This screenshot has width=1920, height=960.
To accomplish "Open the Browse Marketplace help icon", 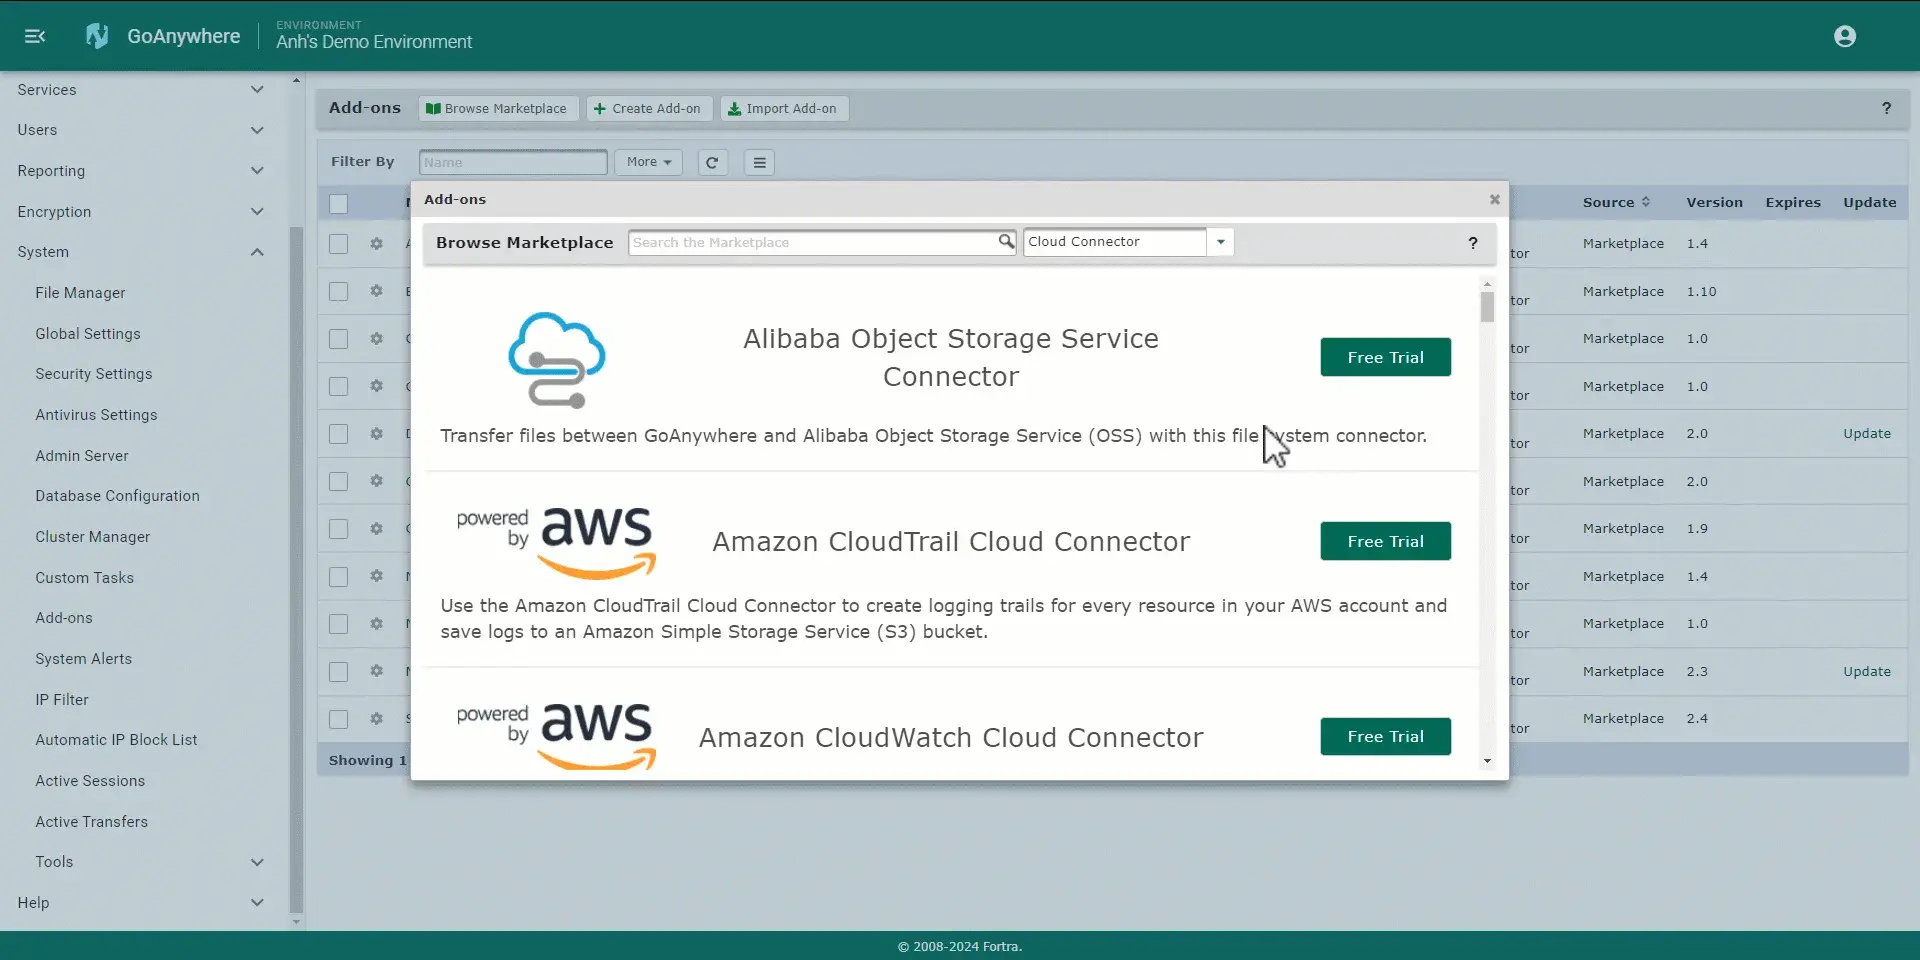I will click(1472, 242).
